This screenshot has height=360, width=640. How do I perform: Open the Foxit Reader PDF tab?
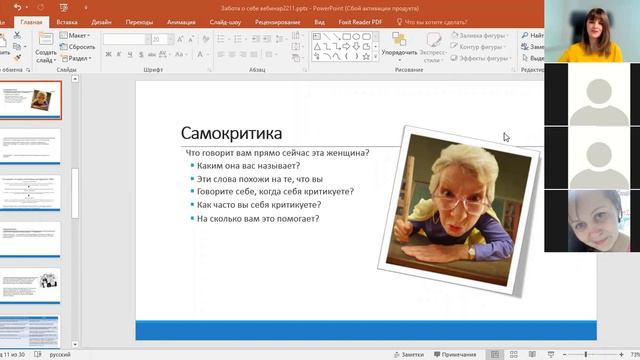(360, 22)
